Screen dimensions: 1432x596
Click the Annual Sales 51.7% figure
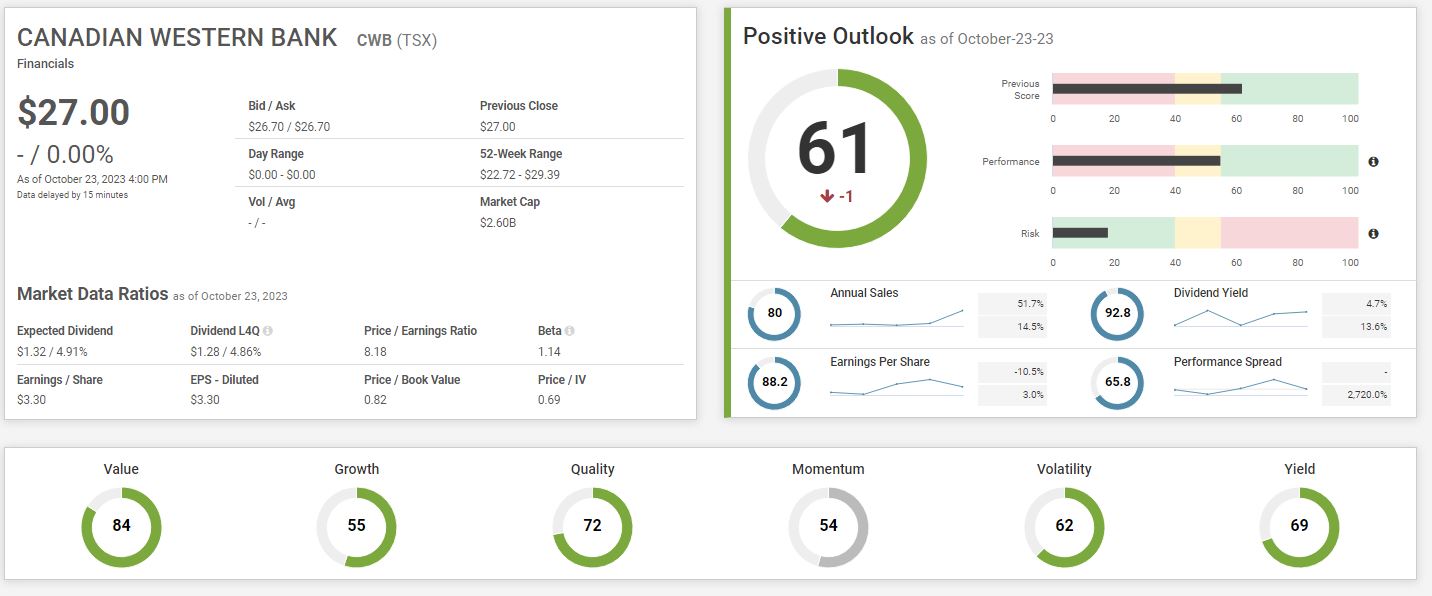(1030, 303)
